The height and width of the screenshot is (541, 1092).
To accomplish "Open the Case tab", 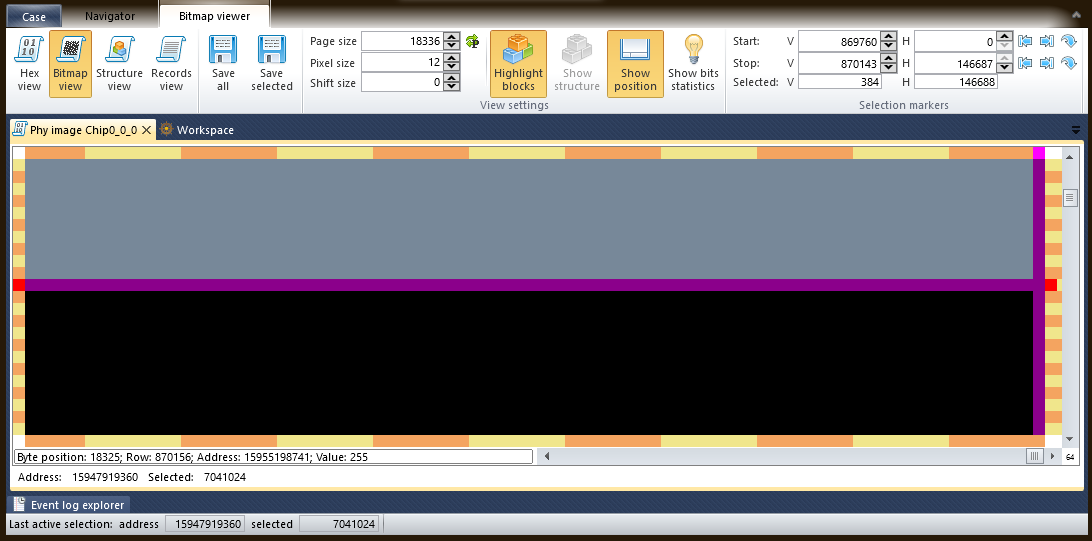I will (x=34, y=17).
